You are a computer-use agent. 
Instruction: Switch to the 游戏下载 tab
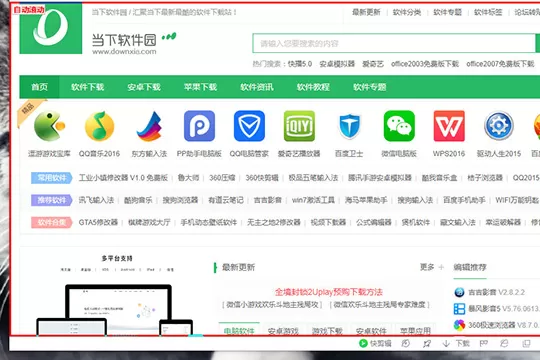[327, 331]
